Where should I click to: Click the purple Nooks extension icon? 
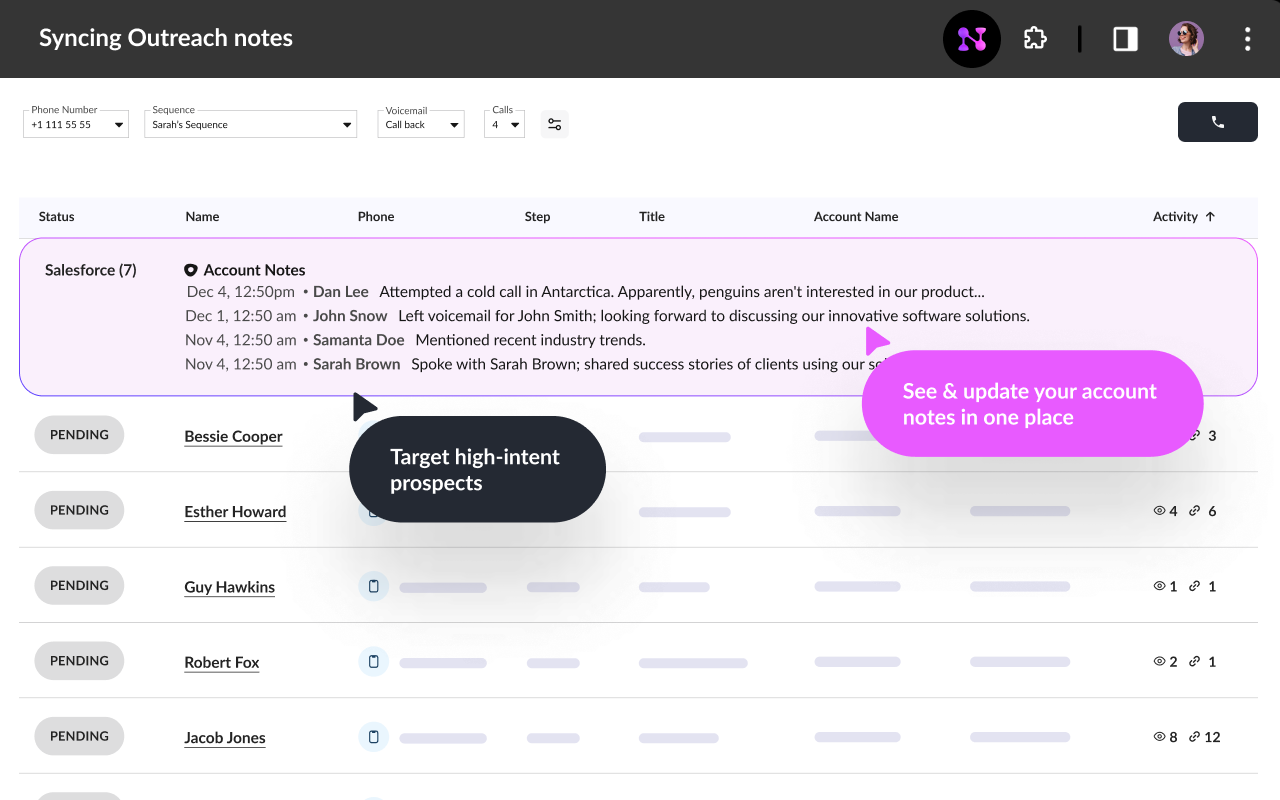pos(971,39)
